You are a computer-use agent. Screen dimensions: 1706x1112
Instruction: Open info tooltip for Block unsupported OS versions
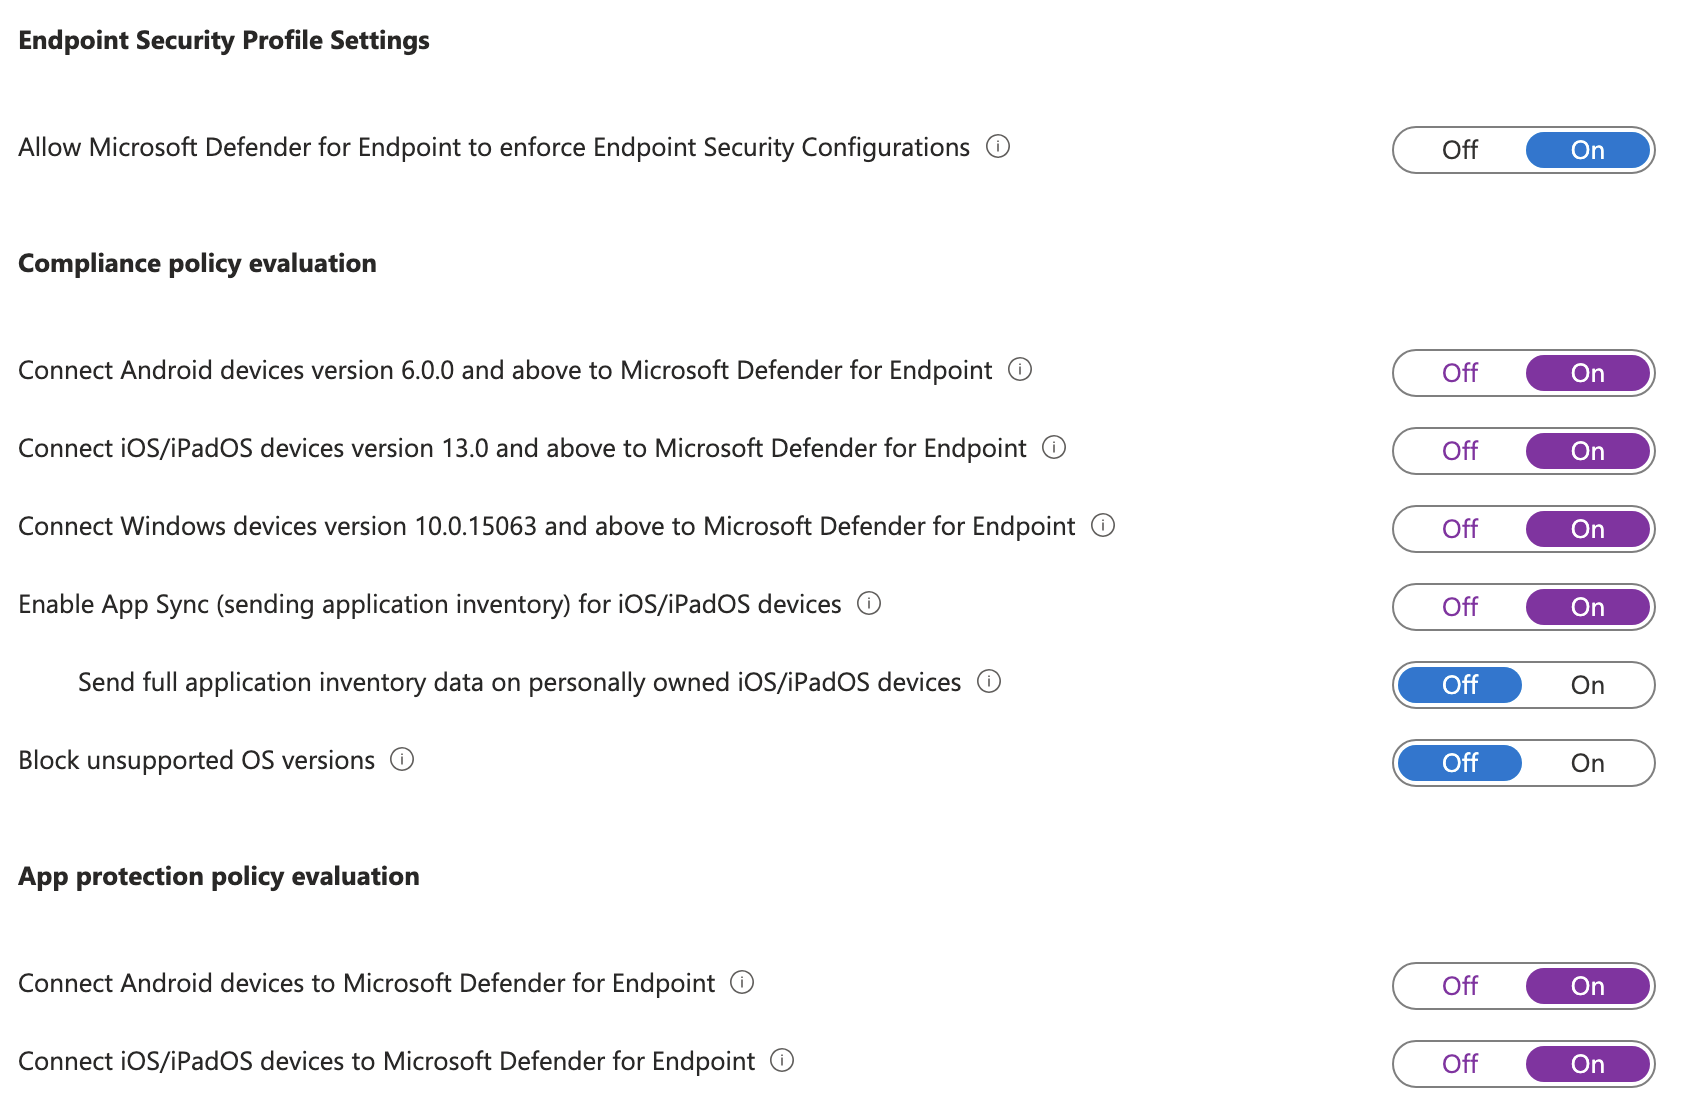tap(401, 761)
